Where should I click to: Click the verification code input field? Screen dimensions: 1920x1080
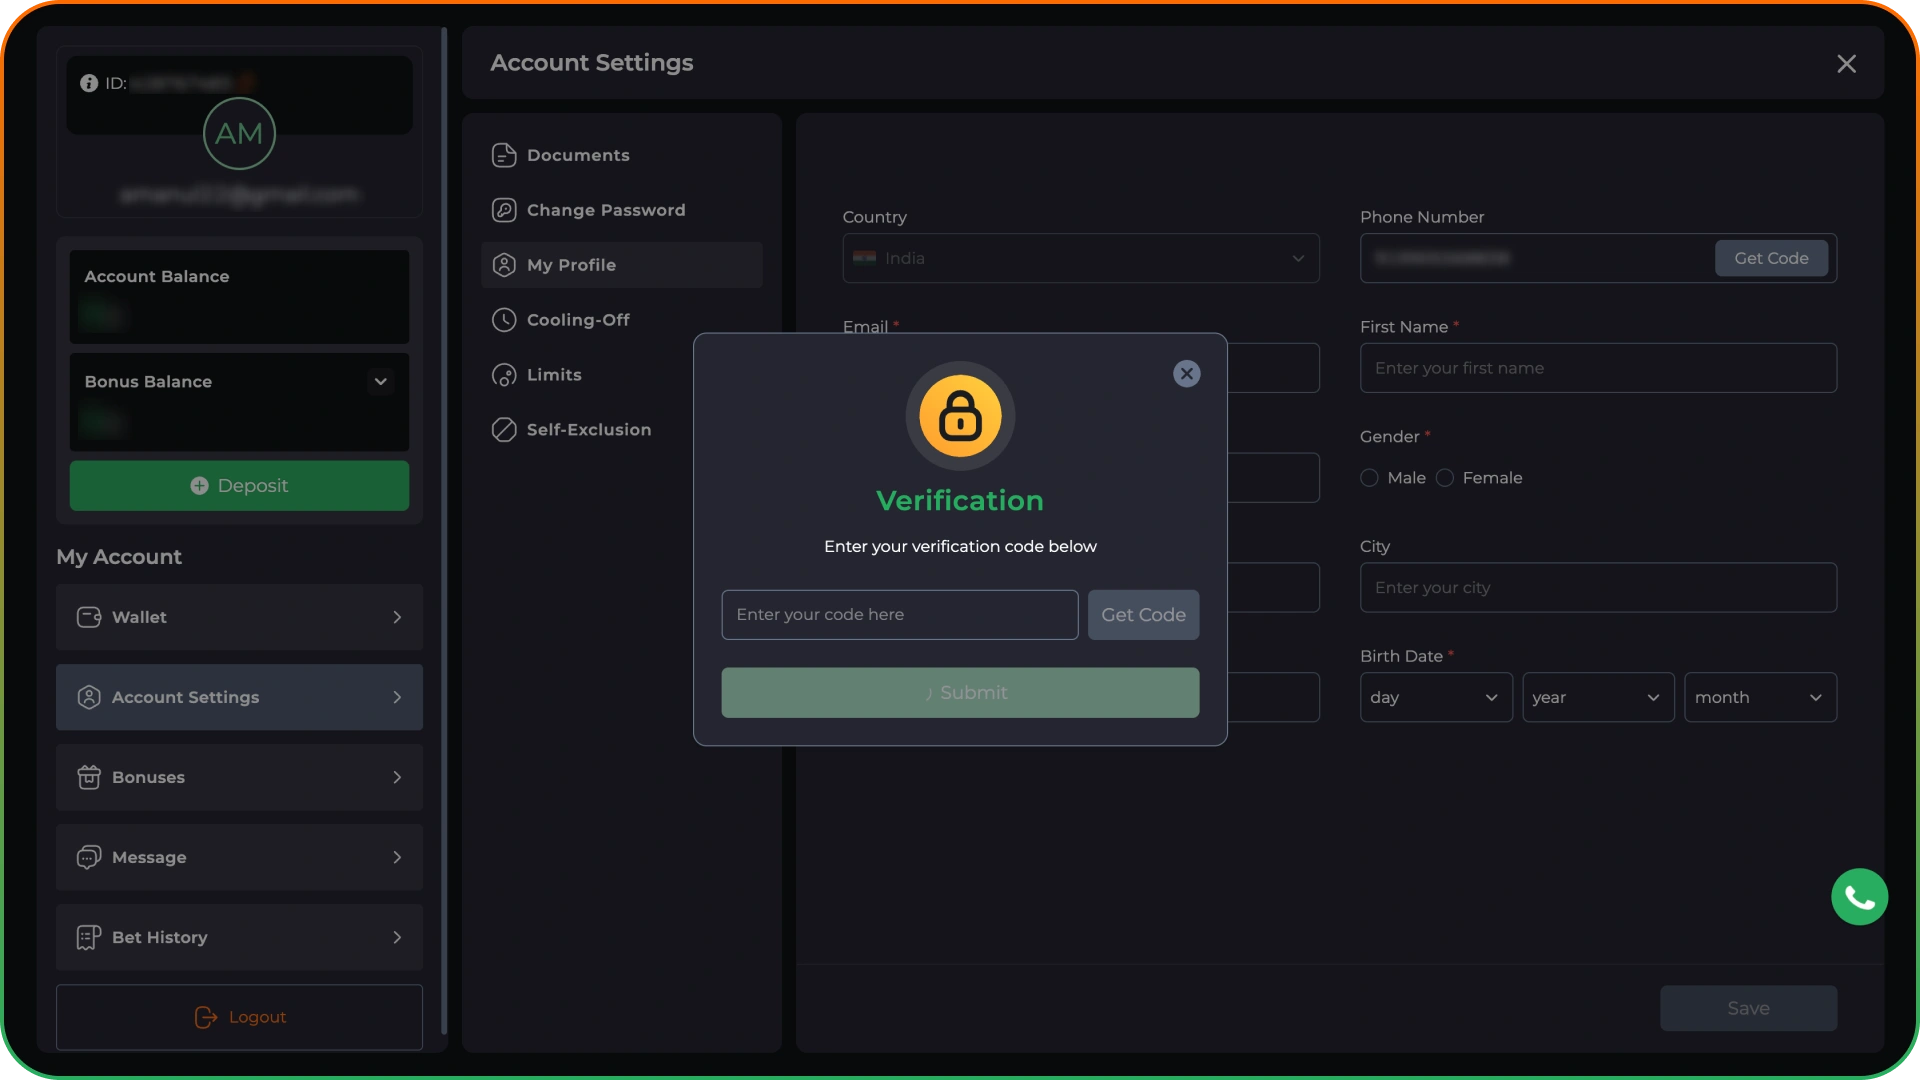tap(899, 615)
